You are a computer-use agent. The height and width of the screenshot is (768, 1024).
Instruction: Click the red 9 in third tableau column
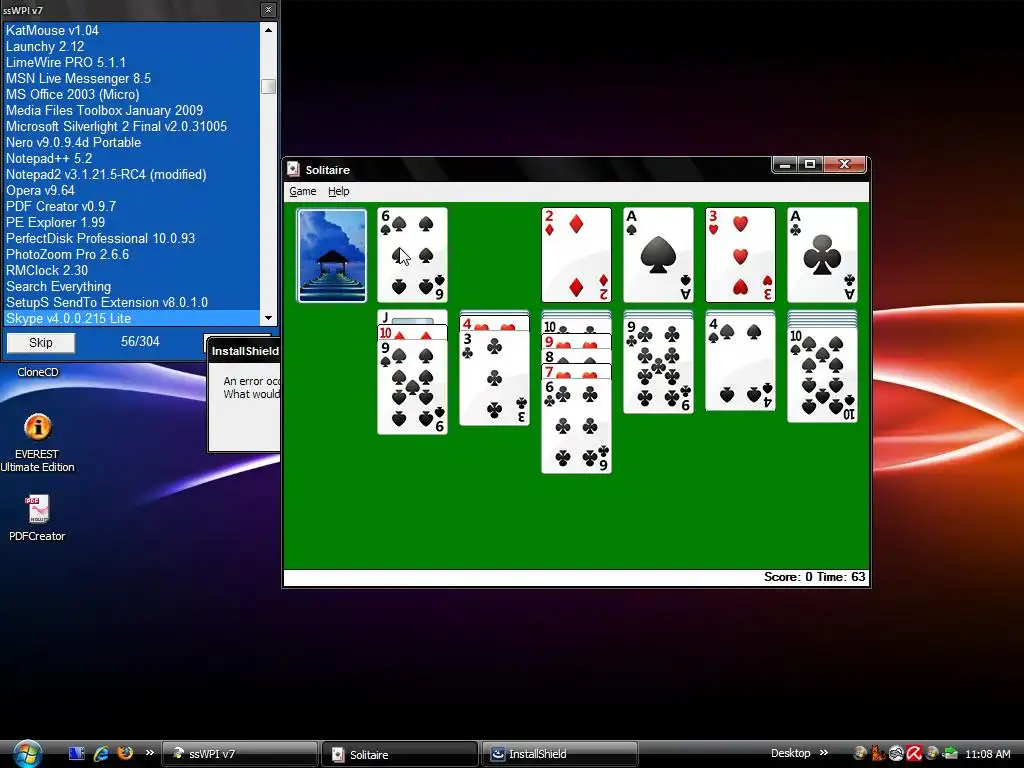click(x=576, y=342)
